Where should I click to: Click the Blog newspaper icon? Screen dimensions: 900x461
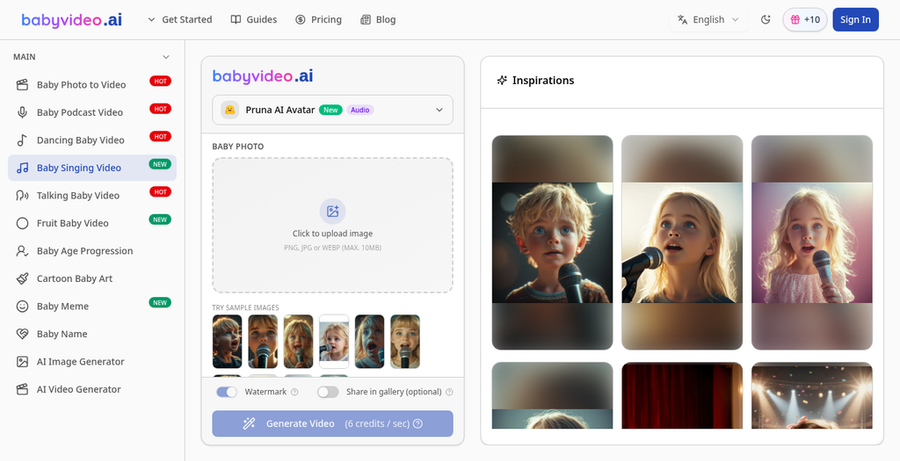pos(366,20)
